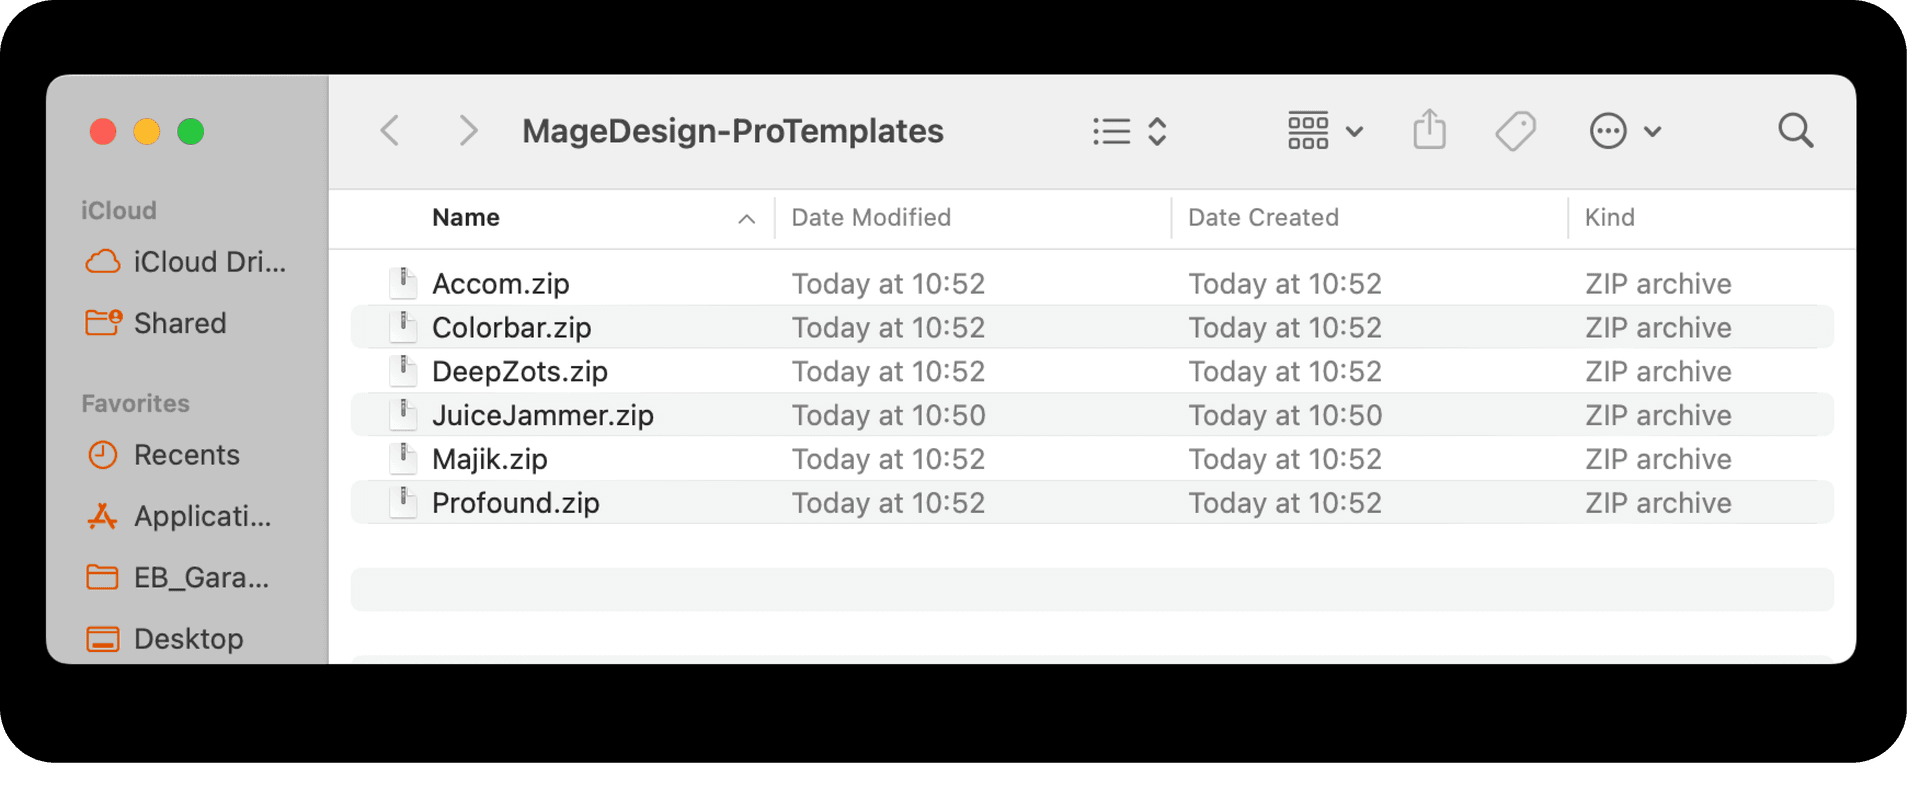Image resolution: width=1920 pixels, height=789 pixels.
Task: Click the Date Modified column header
Action: coord(870,217)
